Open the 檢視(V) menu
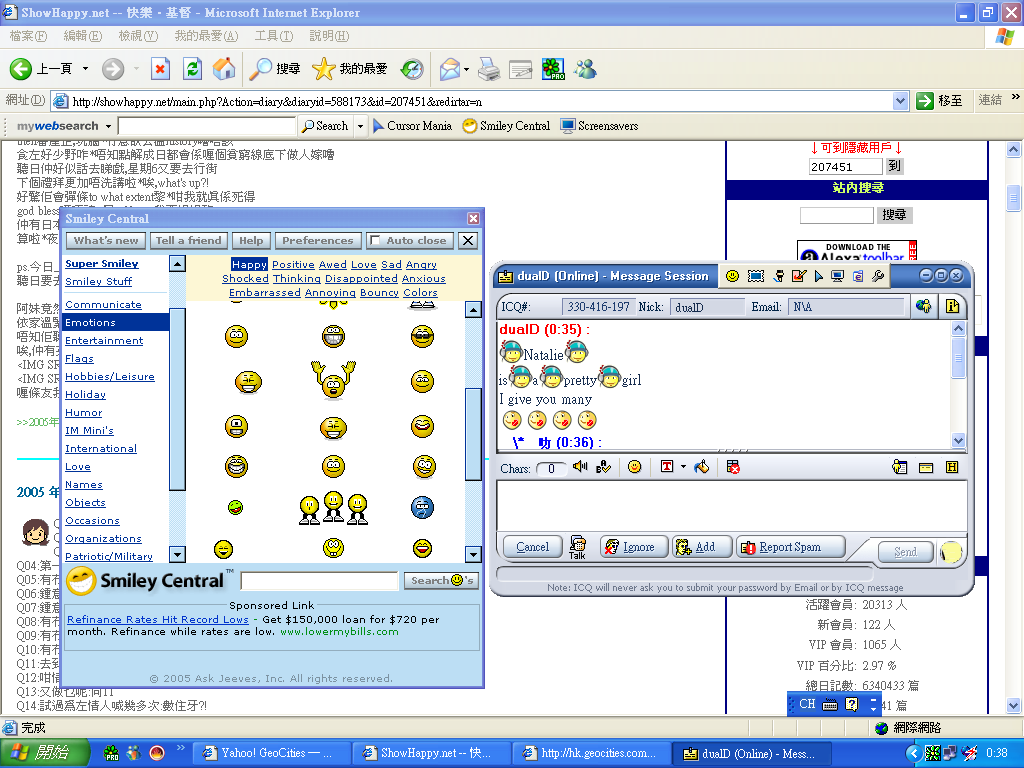The image size is (1024, 768). (x=138, y=36)
